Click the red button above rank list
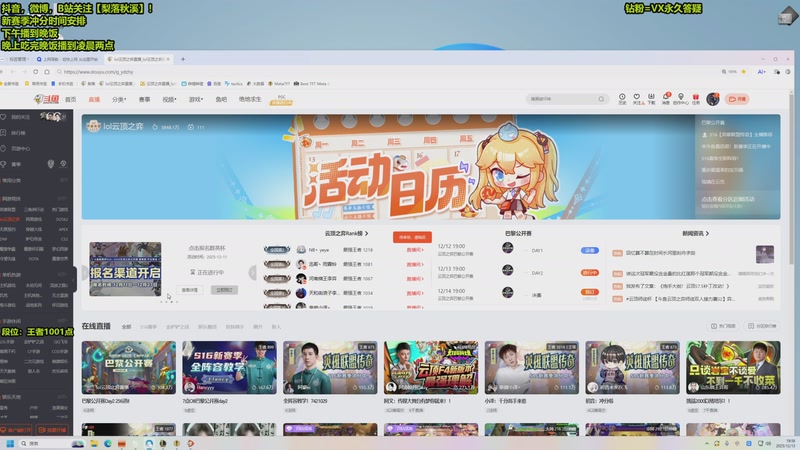 pos(412,237)
